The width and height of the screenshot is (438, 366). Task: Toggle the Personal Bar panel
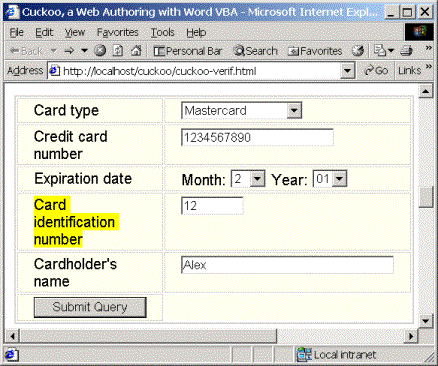click(188, 51)
